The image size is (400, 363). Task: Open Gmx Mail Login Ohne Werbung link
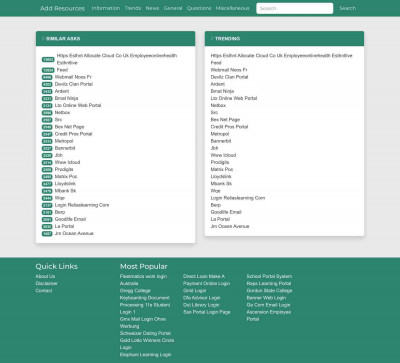point(143,323)
